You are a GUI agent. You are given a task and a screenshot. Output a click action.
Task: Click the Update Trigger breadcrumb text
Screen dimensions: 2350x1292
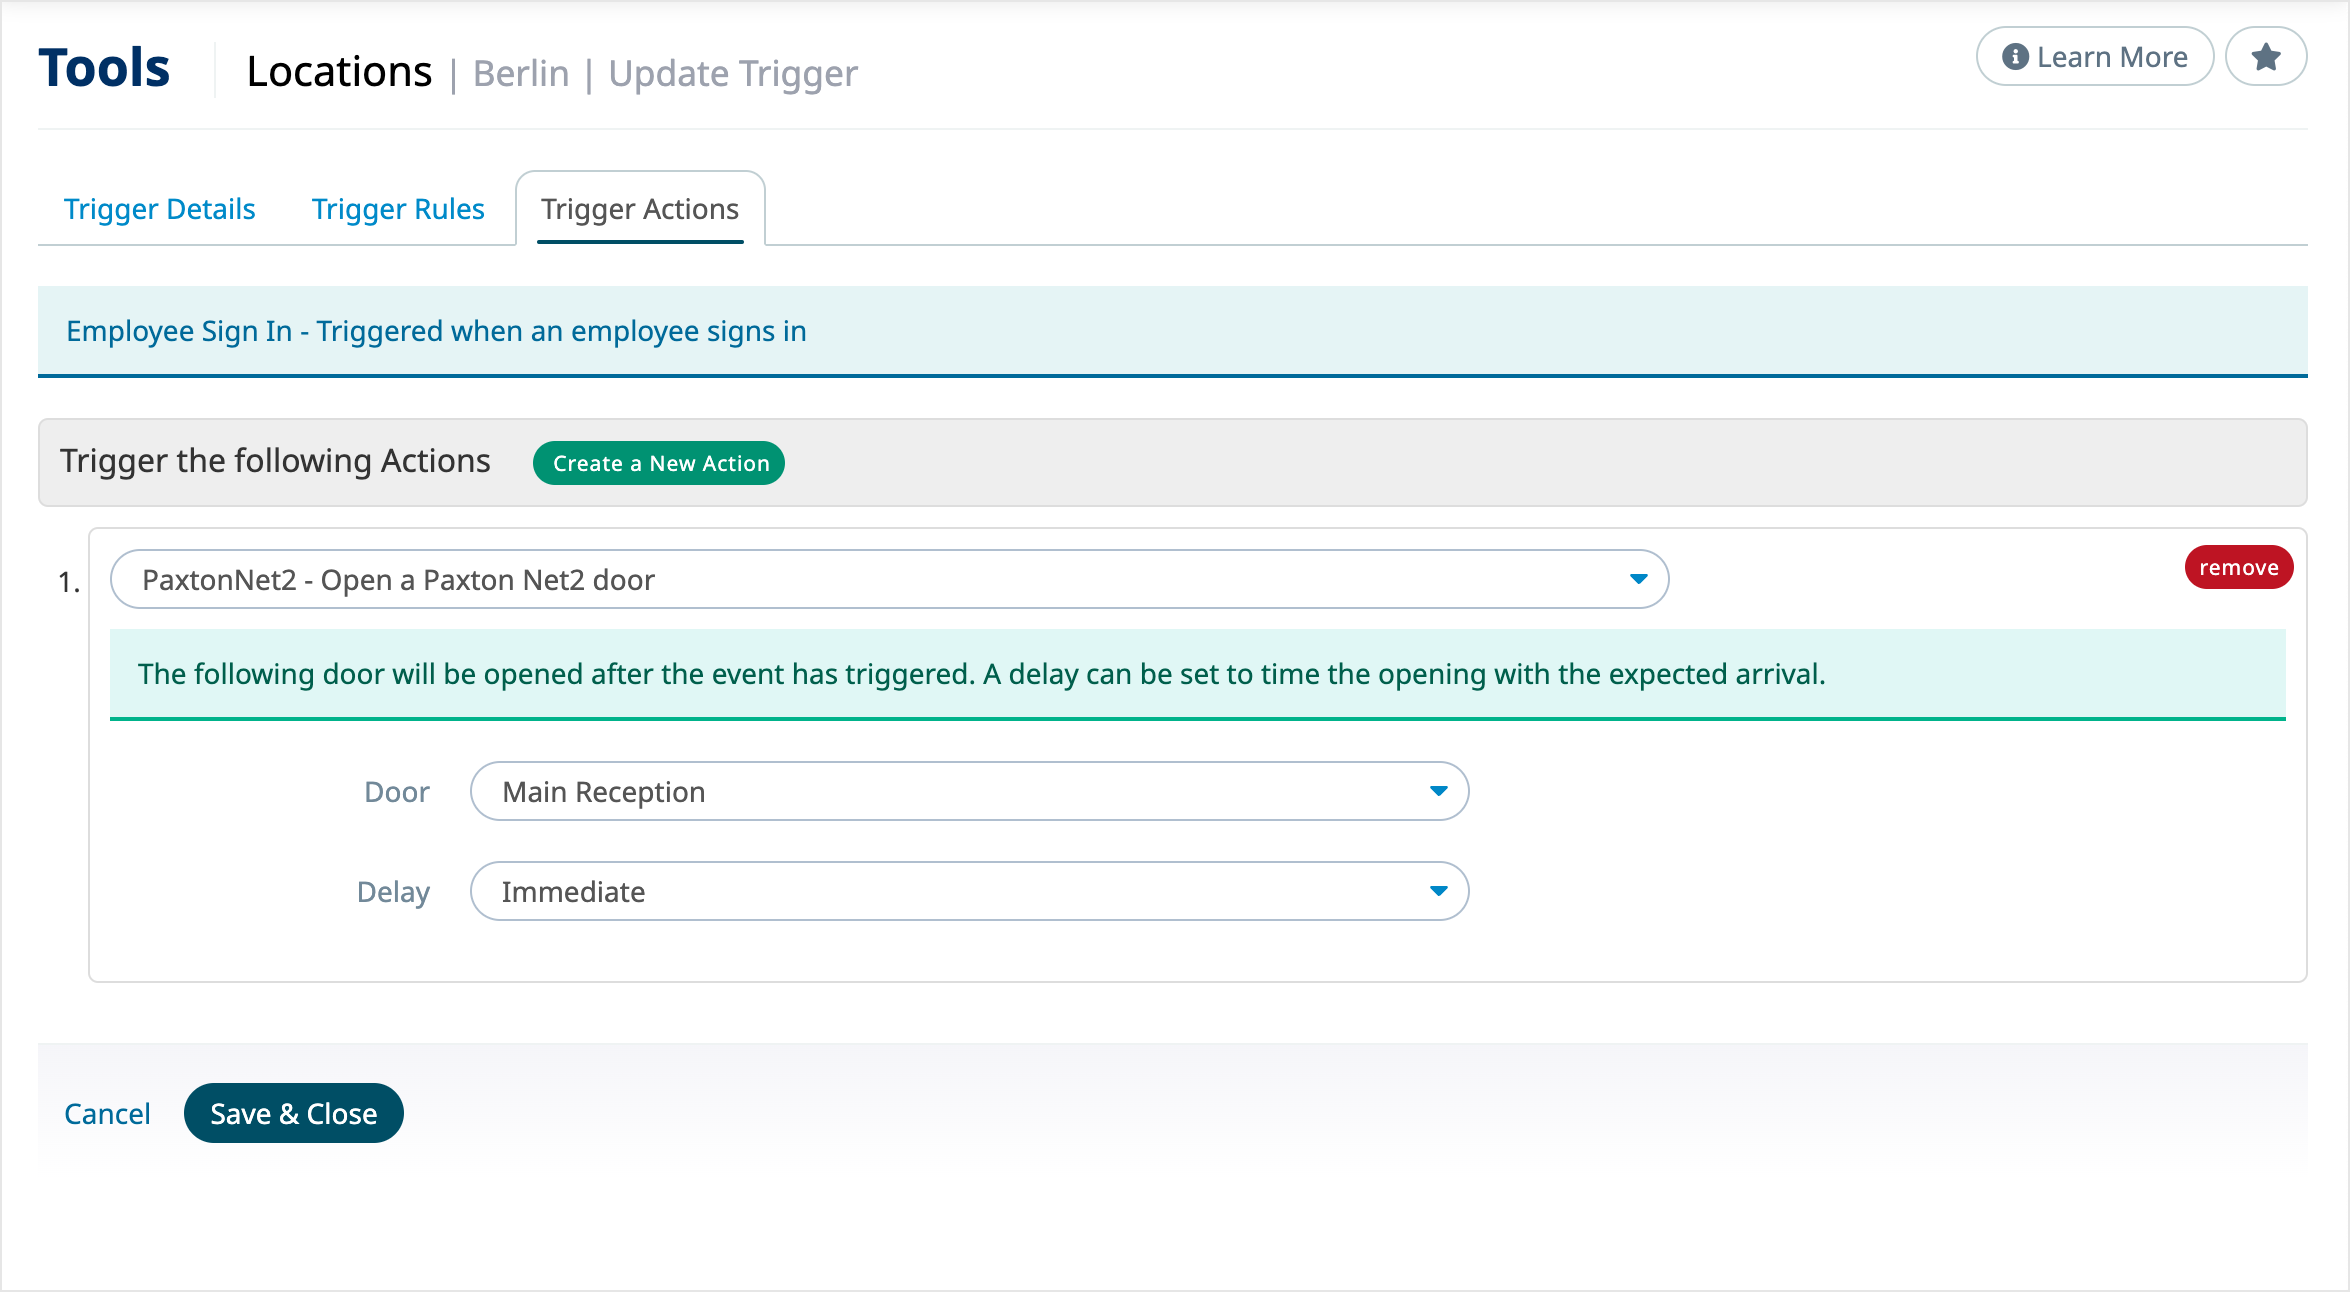click(733, 74)
